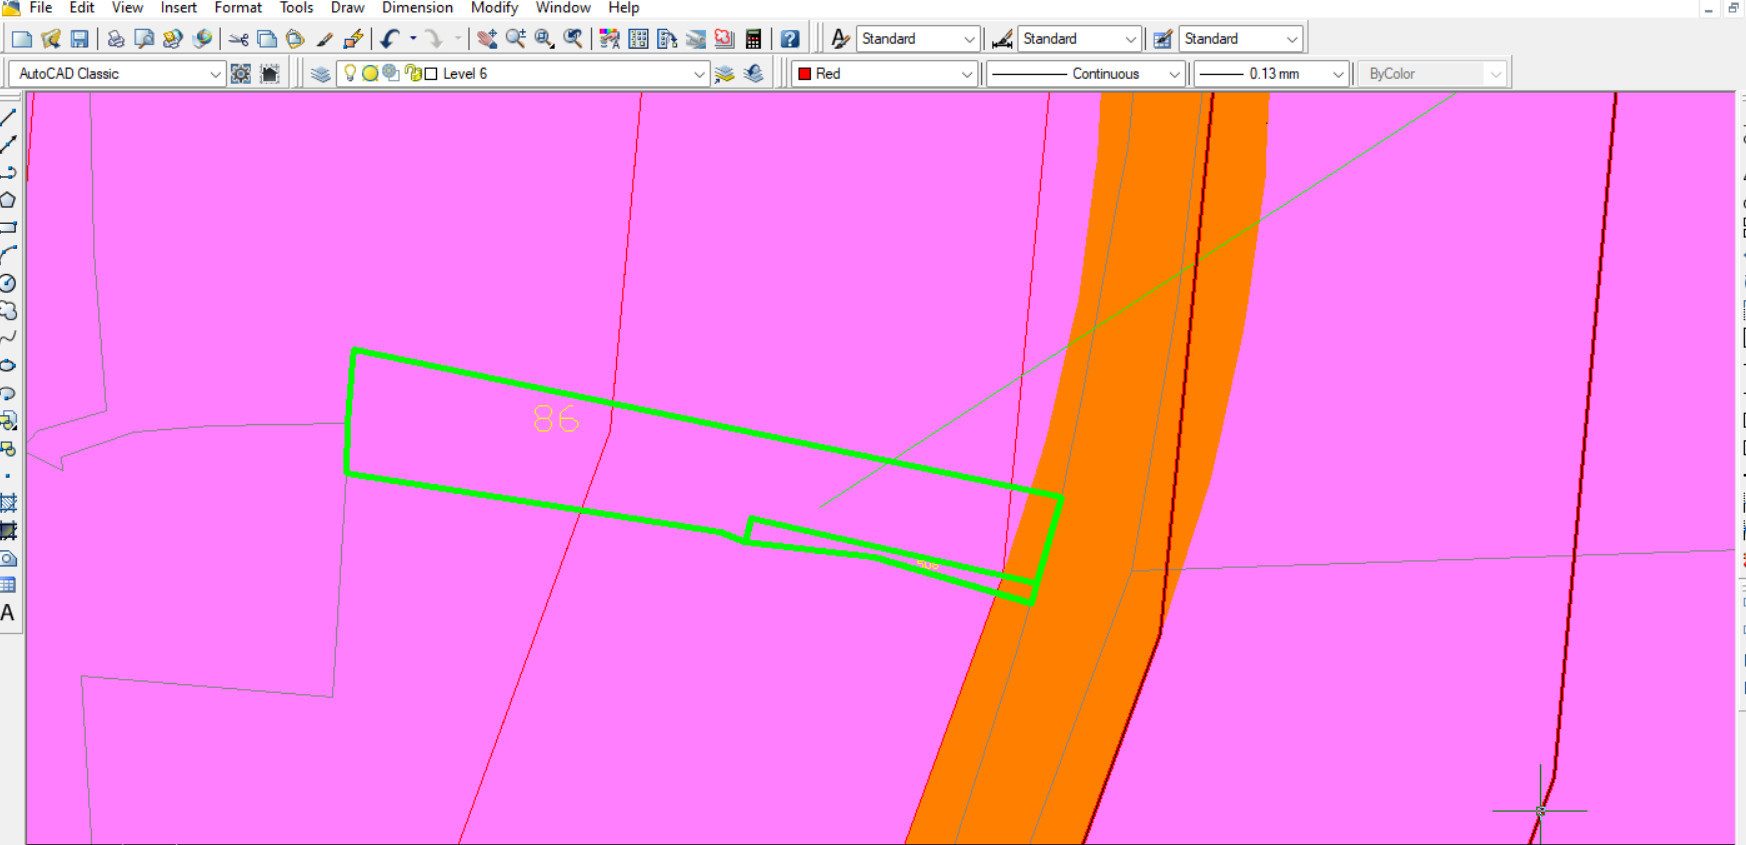Toggle the layer lock icon
This screenshot has width=1746, height=845.
(413, 73)
